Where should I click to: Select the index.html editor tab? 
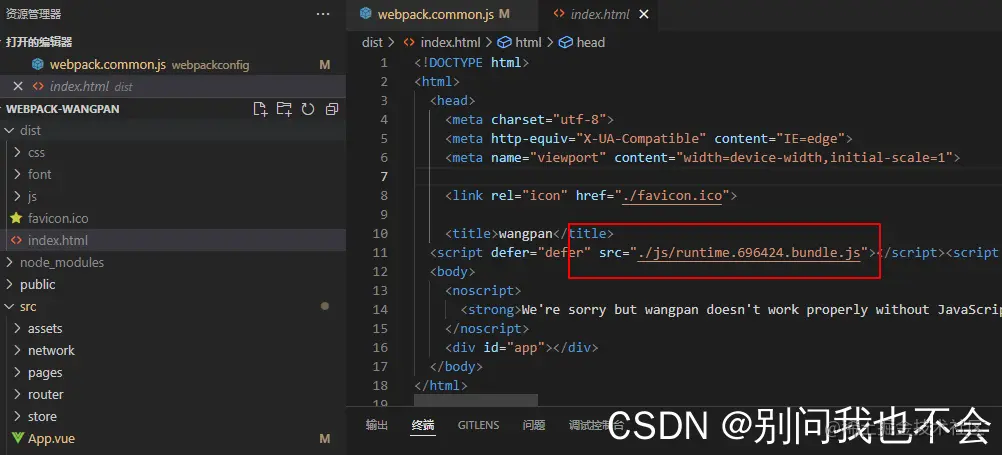598,14
